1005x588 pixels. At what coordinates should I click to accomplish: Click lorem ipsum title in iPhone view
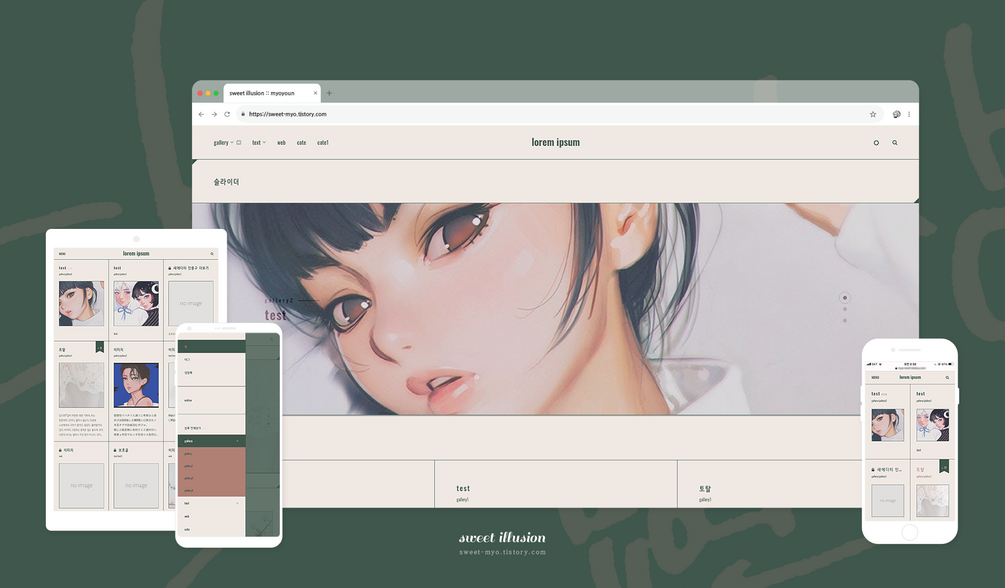[x=910, y=377]
